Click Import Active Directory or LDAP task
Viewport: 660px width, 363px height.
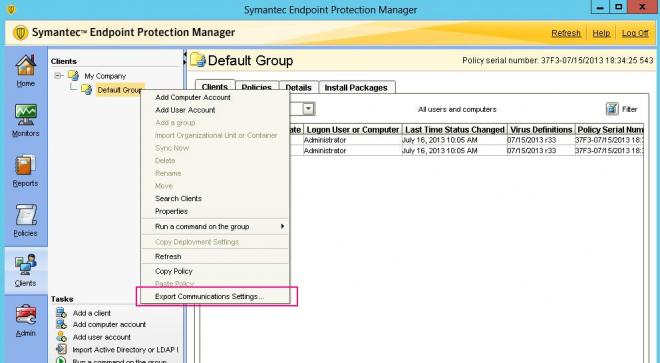125,349
